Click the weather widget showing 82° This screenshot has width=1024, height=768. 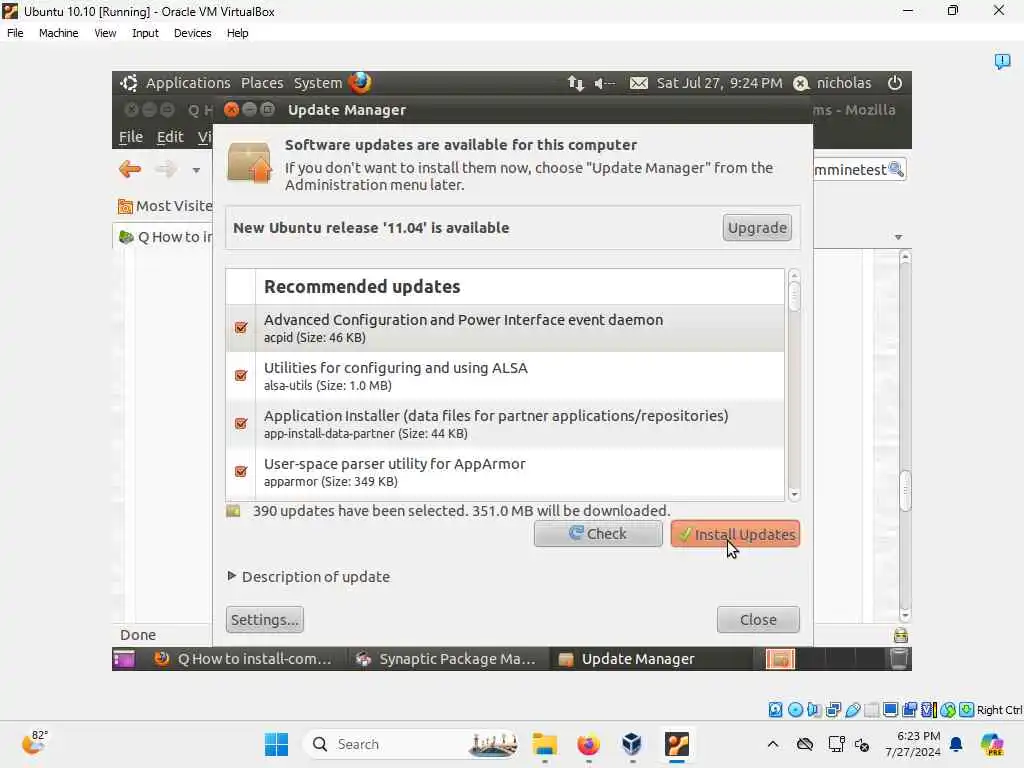[x=35, y=743]
